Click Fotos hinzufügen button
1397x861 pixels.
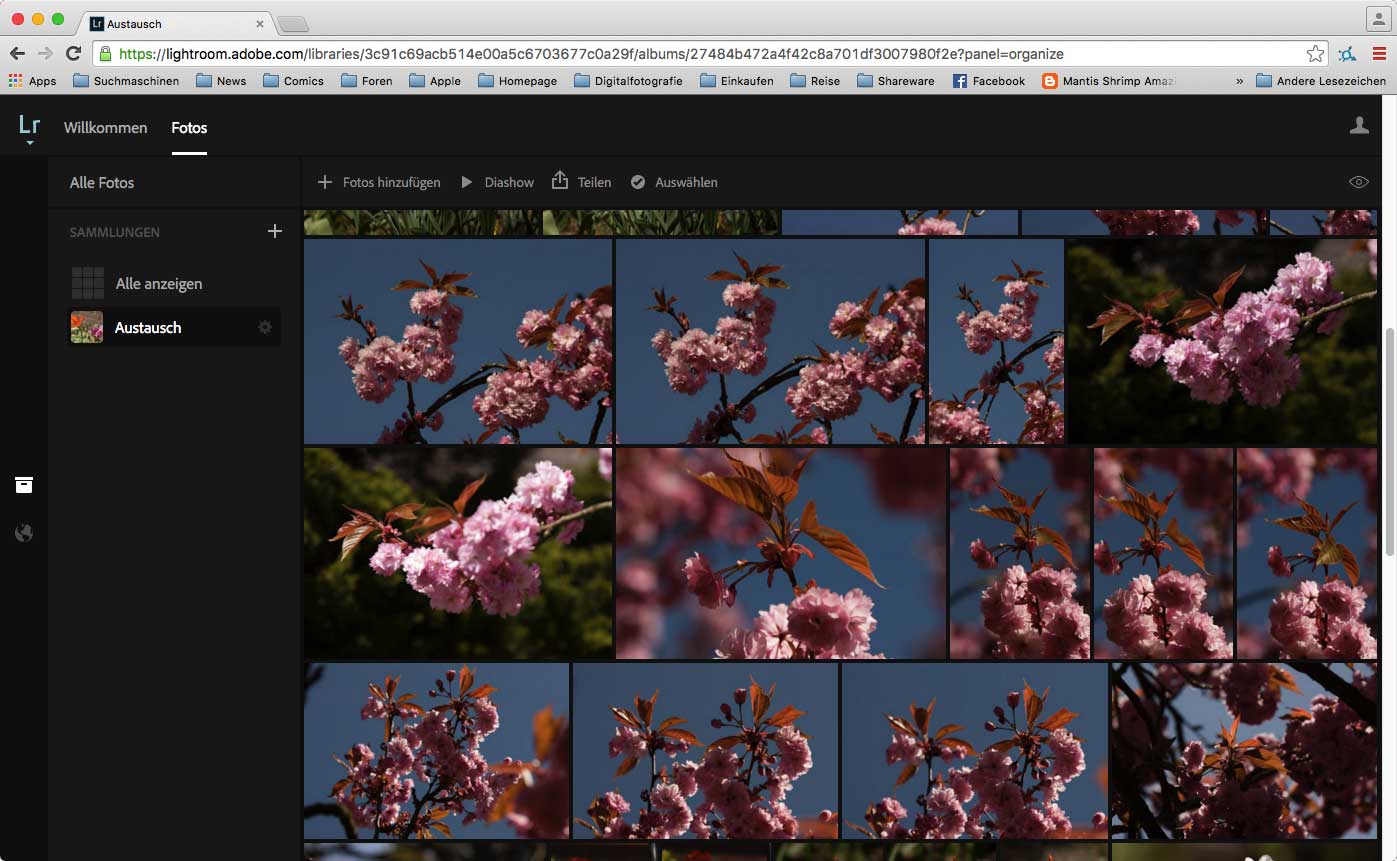(379, 182)
